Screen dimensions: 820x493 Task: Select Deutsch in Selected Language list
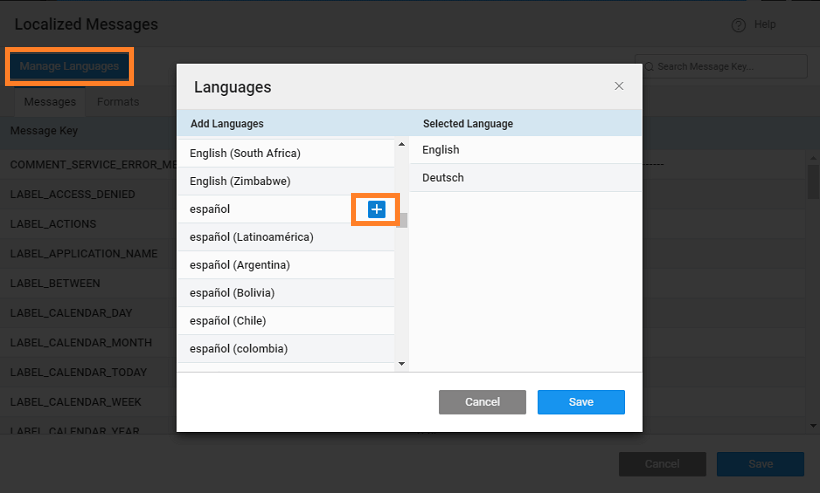point(443,178)
